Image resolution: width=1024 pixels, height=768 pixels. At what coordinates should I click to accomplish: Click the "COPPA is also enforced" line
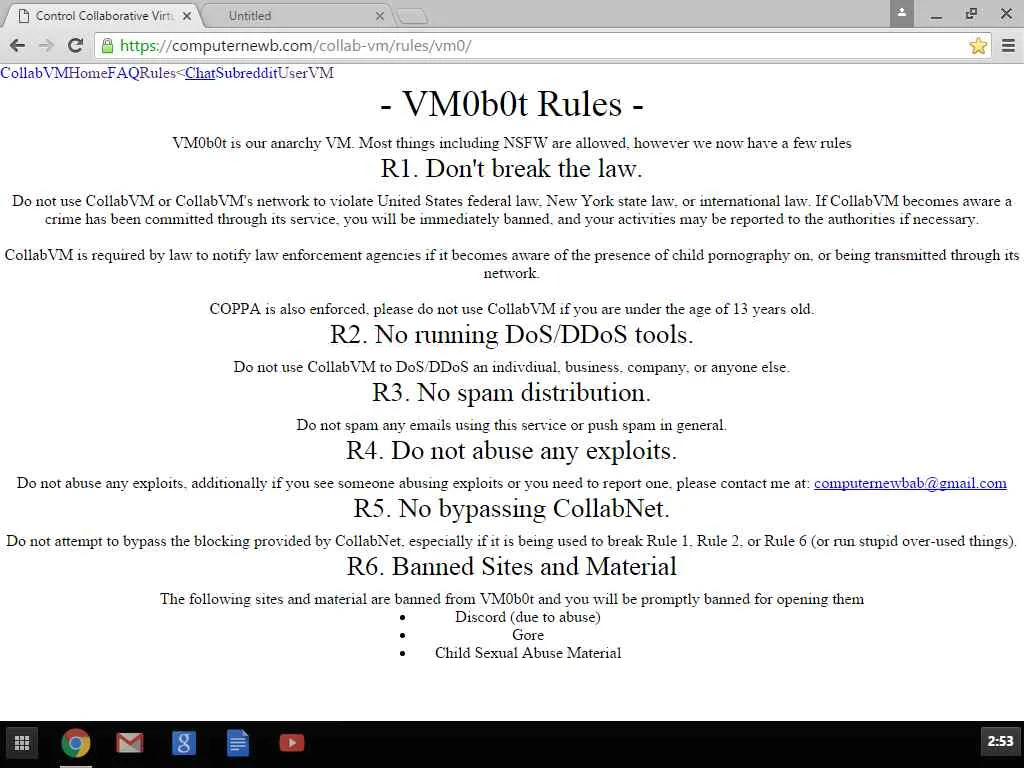pos(512,309)
